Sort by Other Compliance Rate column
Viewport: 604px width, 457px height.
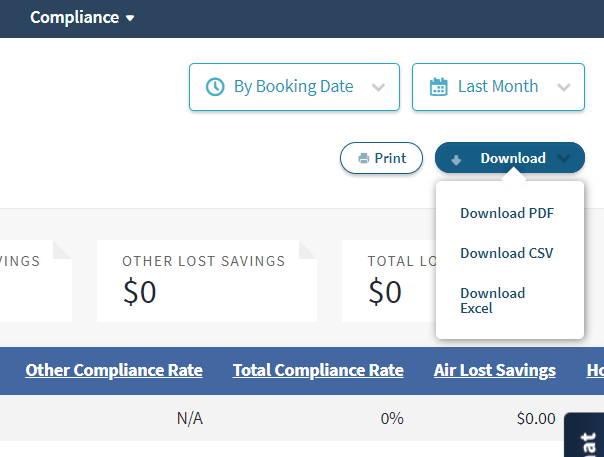pos(114,370)
